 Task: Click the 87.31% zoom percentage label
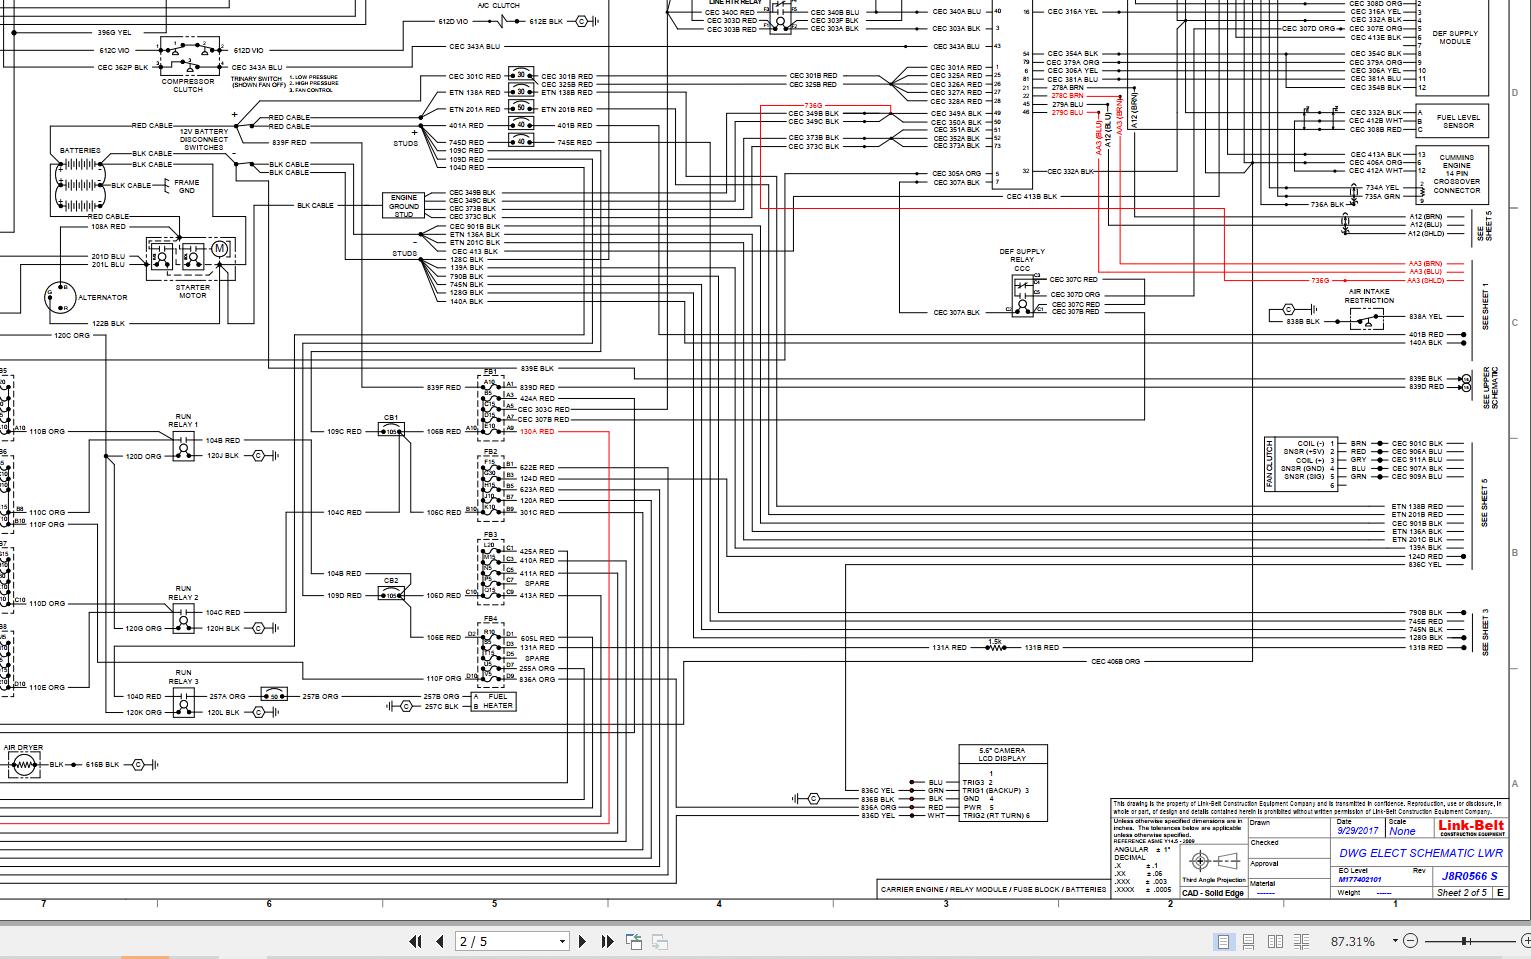(x=1350, y=941)
